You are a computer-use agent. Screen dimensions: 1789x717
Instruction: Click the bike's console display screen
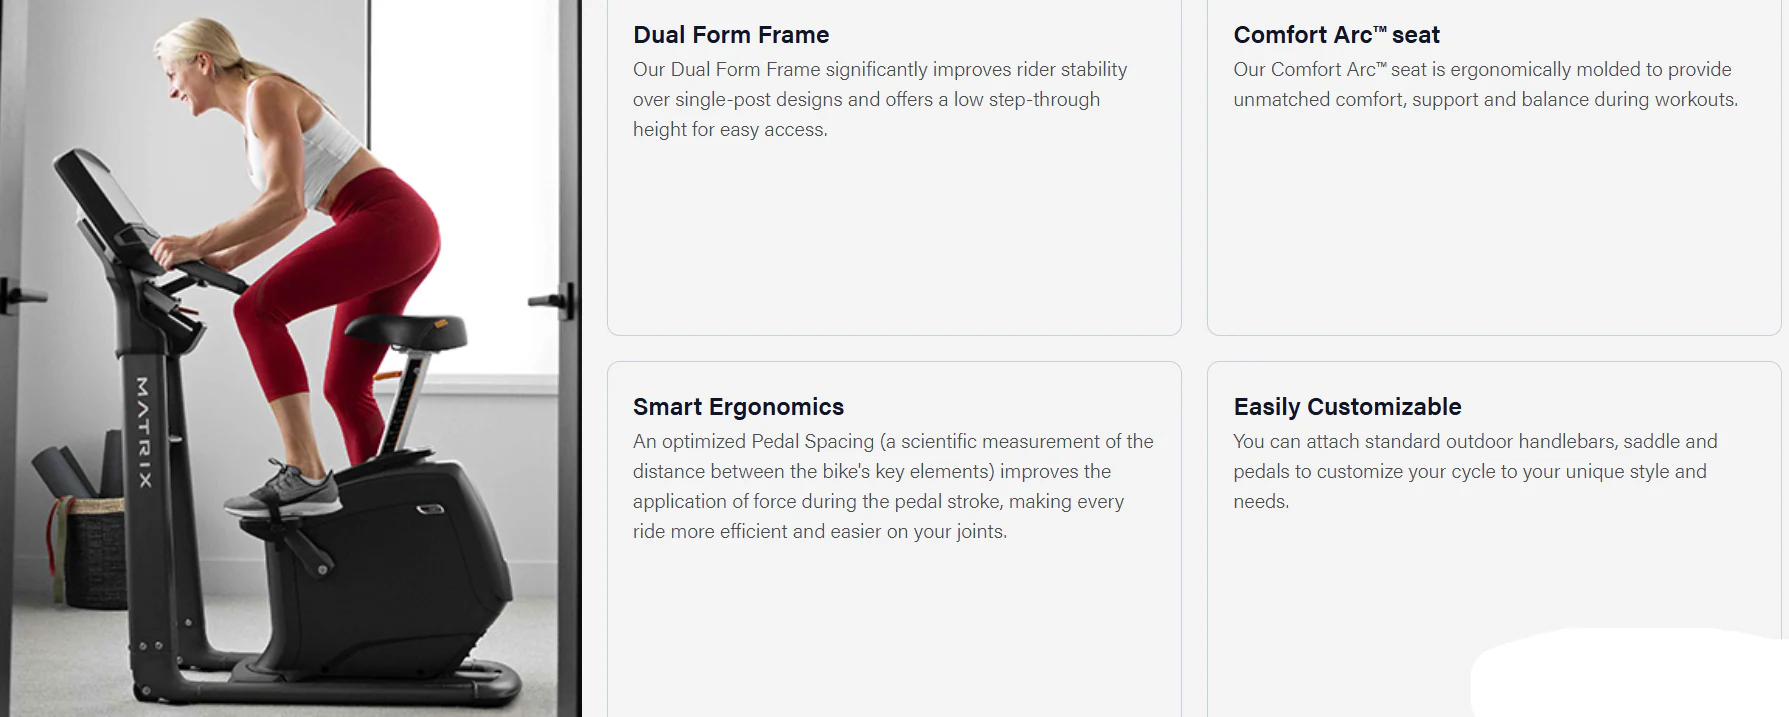[100, 200]
